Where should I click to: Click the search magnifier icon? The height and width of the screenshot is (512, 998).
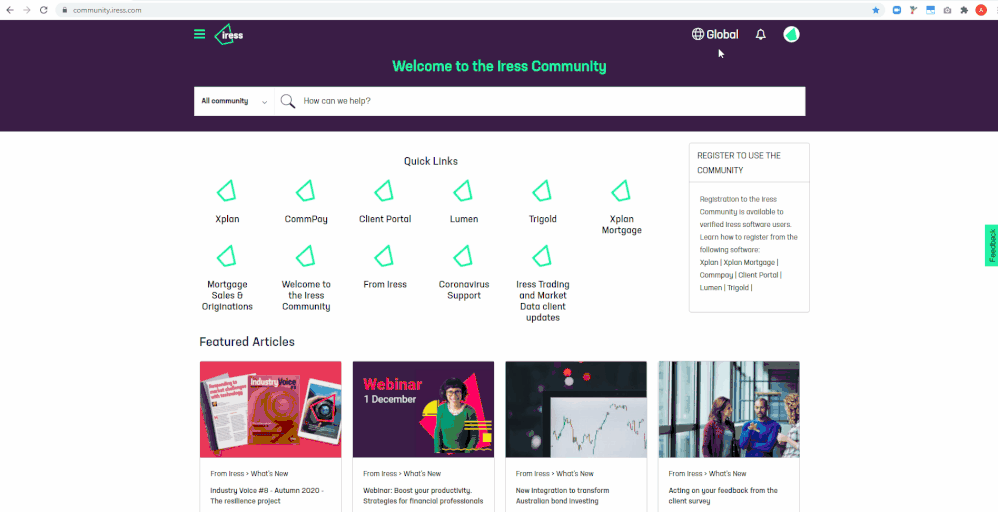tap(288, 101)
